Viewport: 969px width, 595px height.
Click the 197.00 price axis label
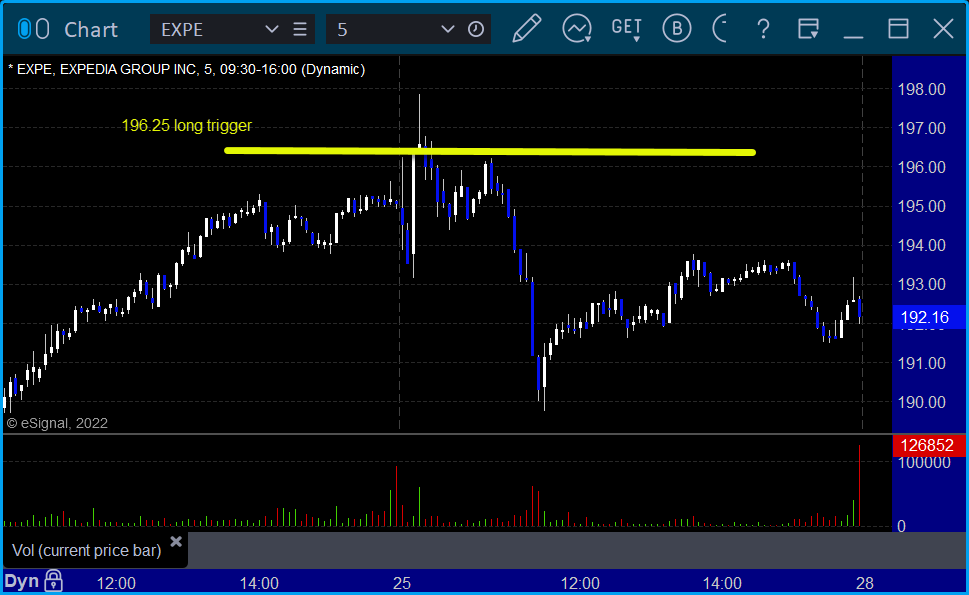(921, 129)
